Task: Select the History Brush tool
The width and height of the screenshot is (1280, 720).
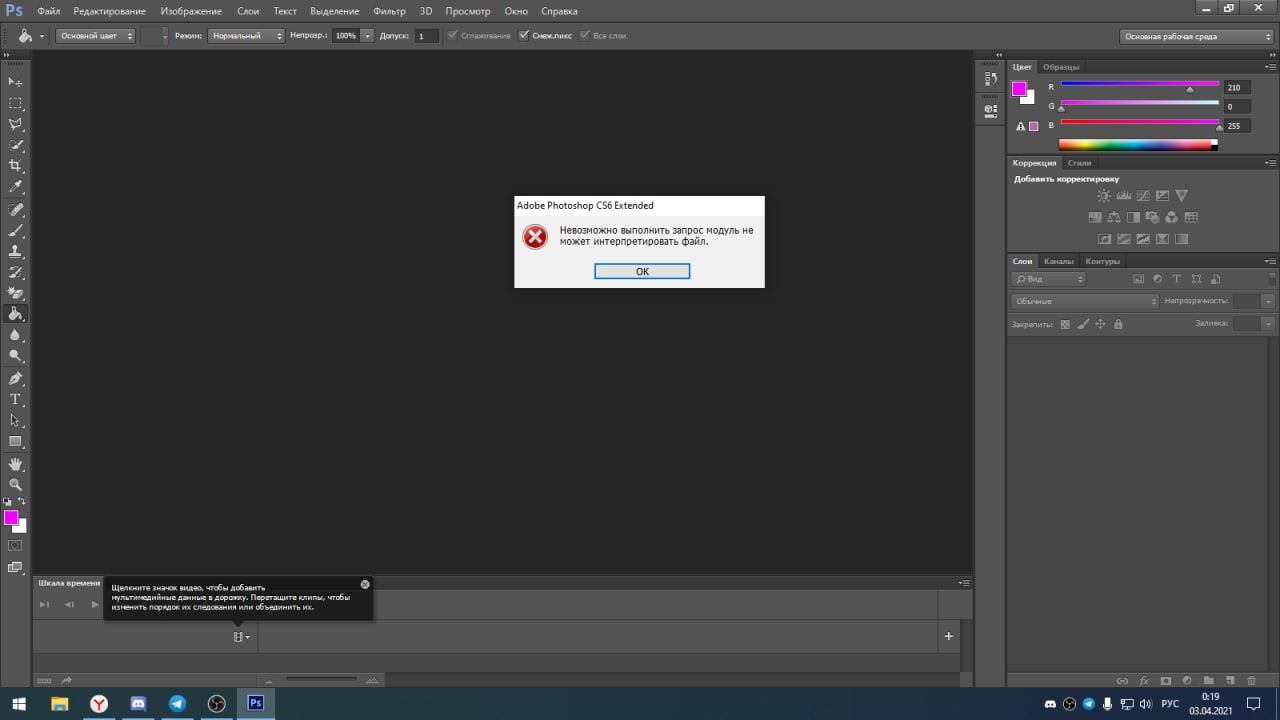Action: pos(15,272)
